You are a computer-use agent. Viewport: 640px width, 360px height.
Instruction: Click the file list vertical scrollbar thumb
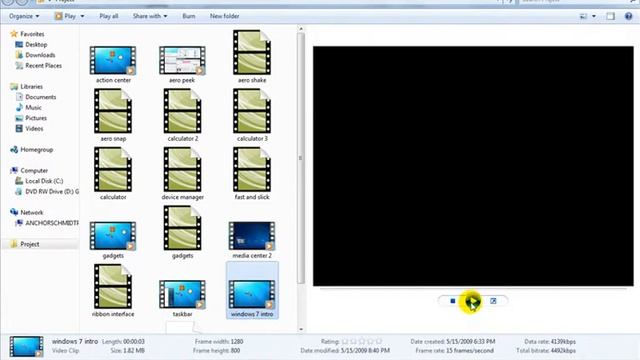point(301,158)
